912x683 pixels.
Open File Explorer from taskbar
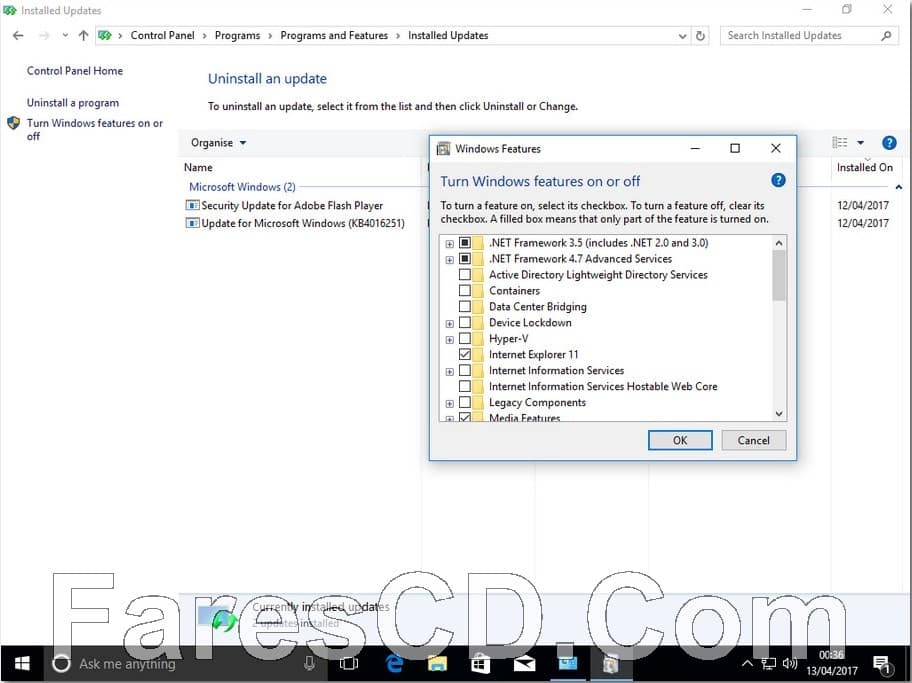[x=437, y=664]
